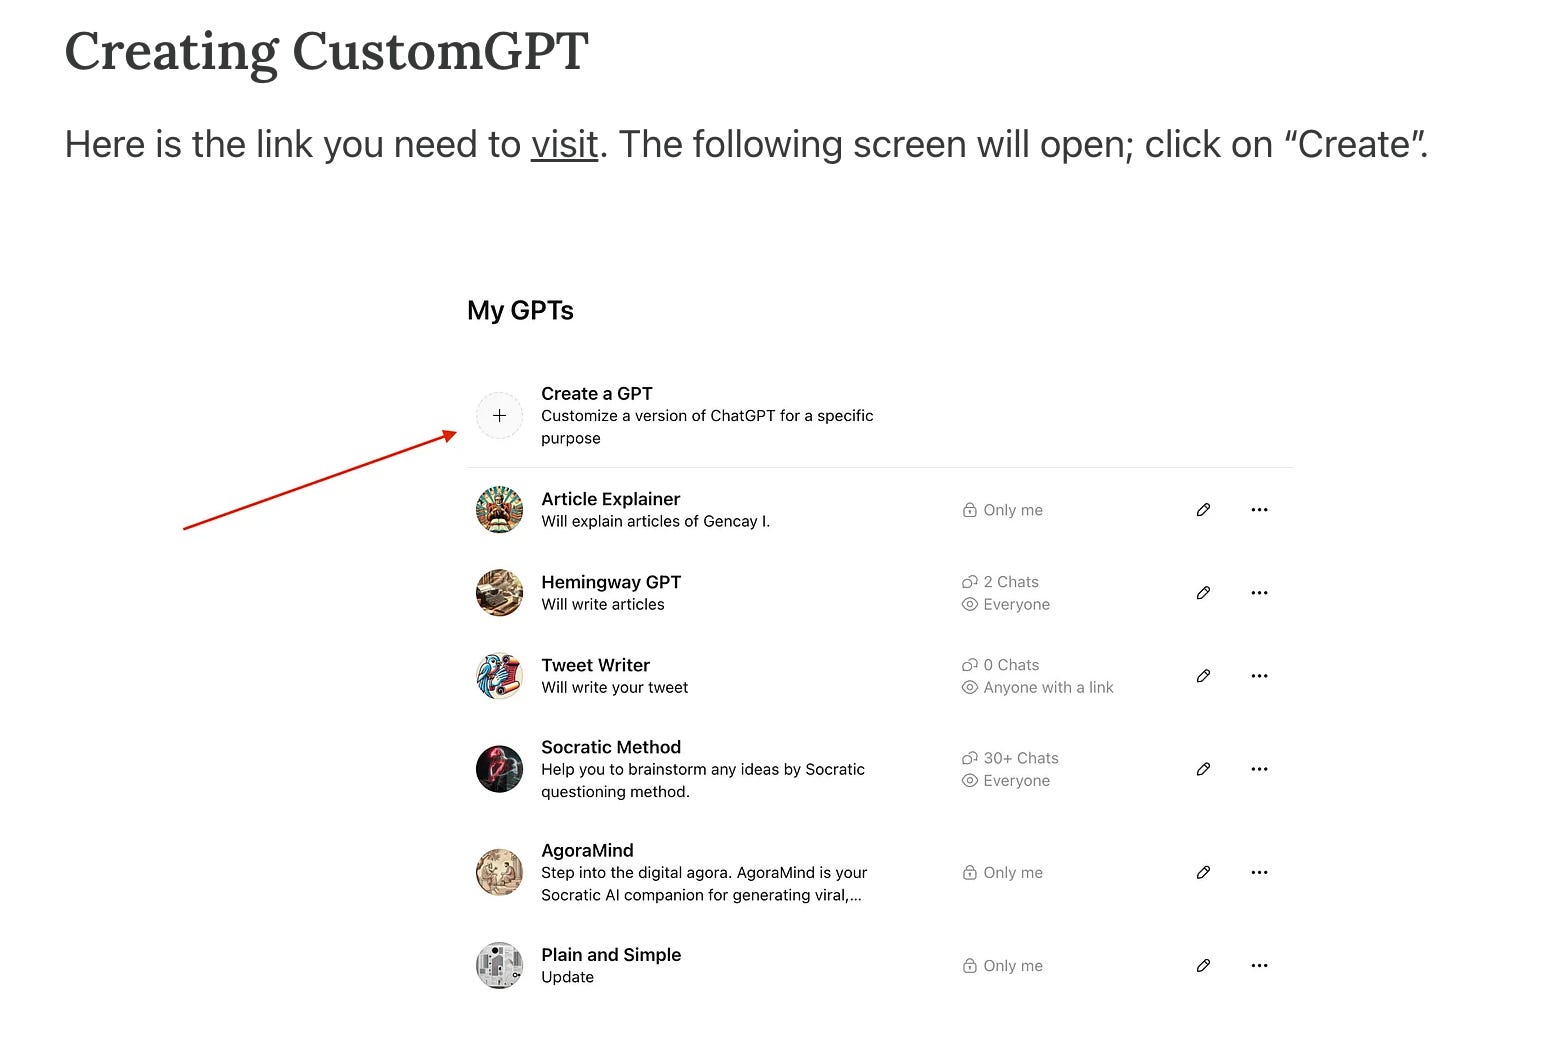The height and width of the screenshot is (1040, 1558).
Task: Open more options for Tweet Writer
Action: point(1259,676)
